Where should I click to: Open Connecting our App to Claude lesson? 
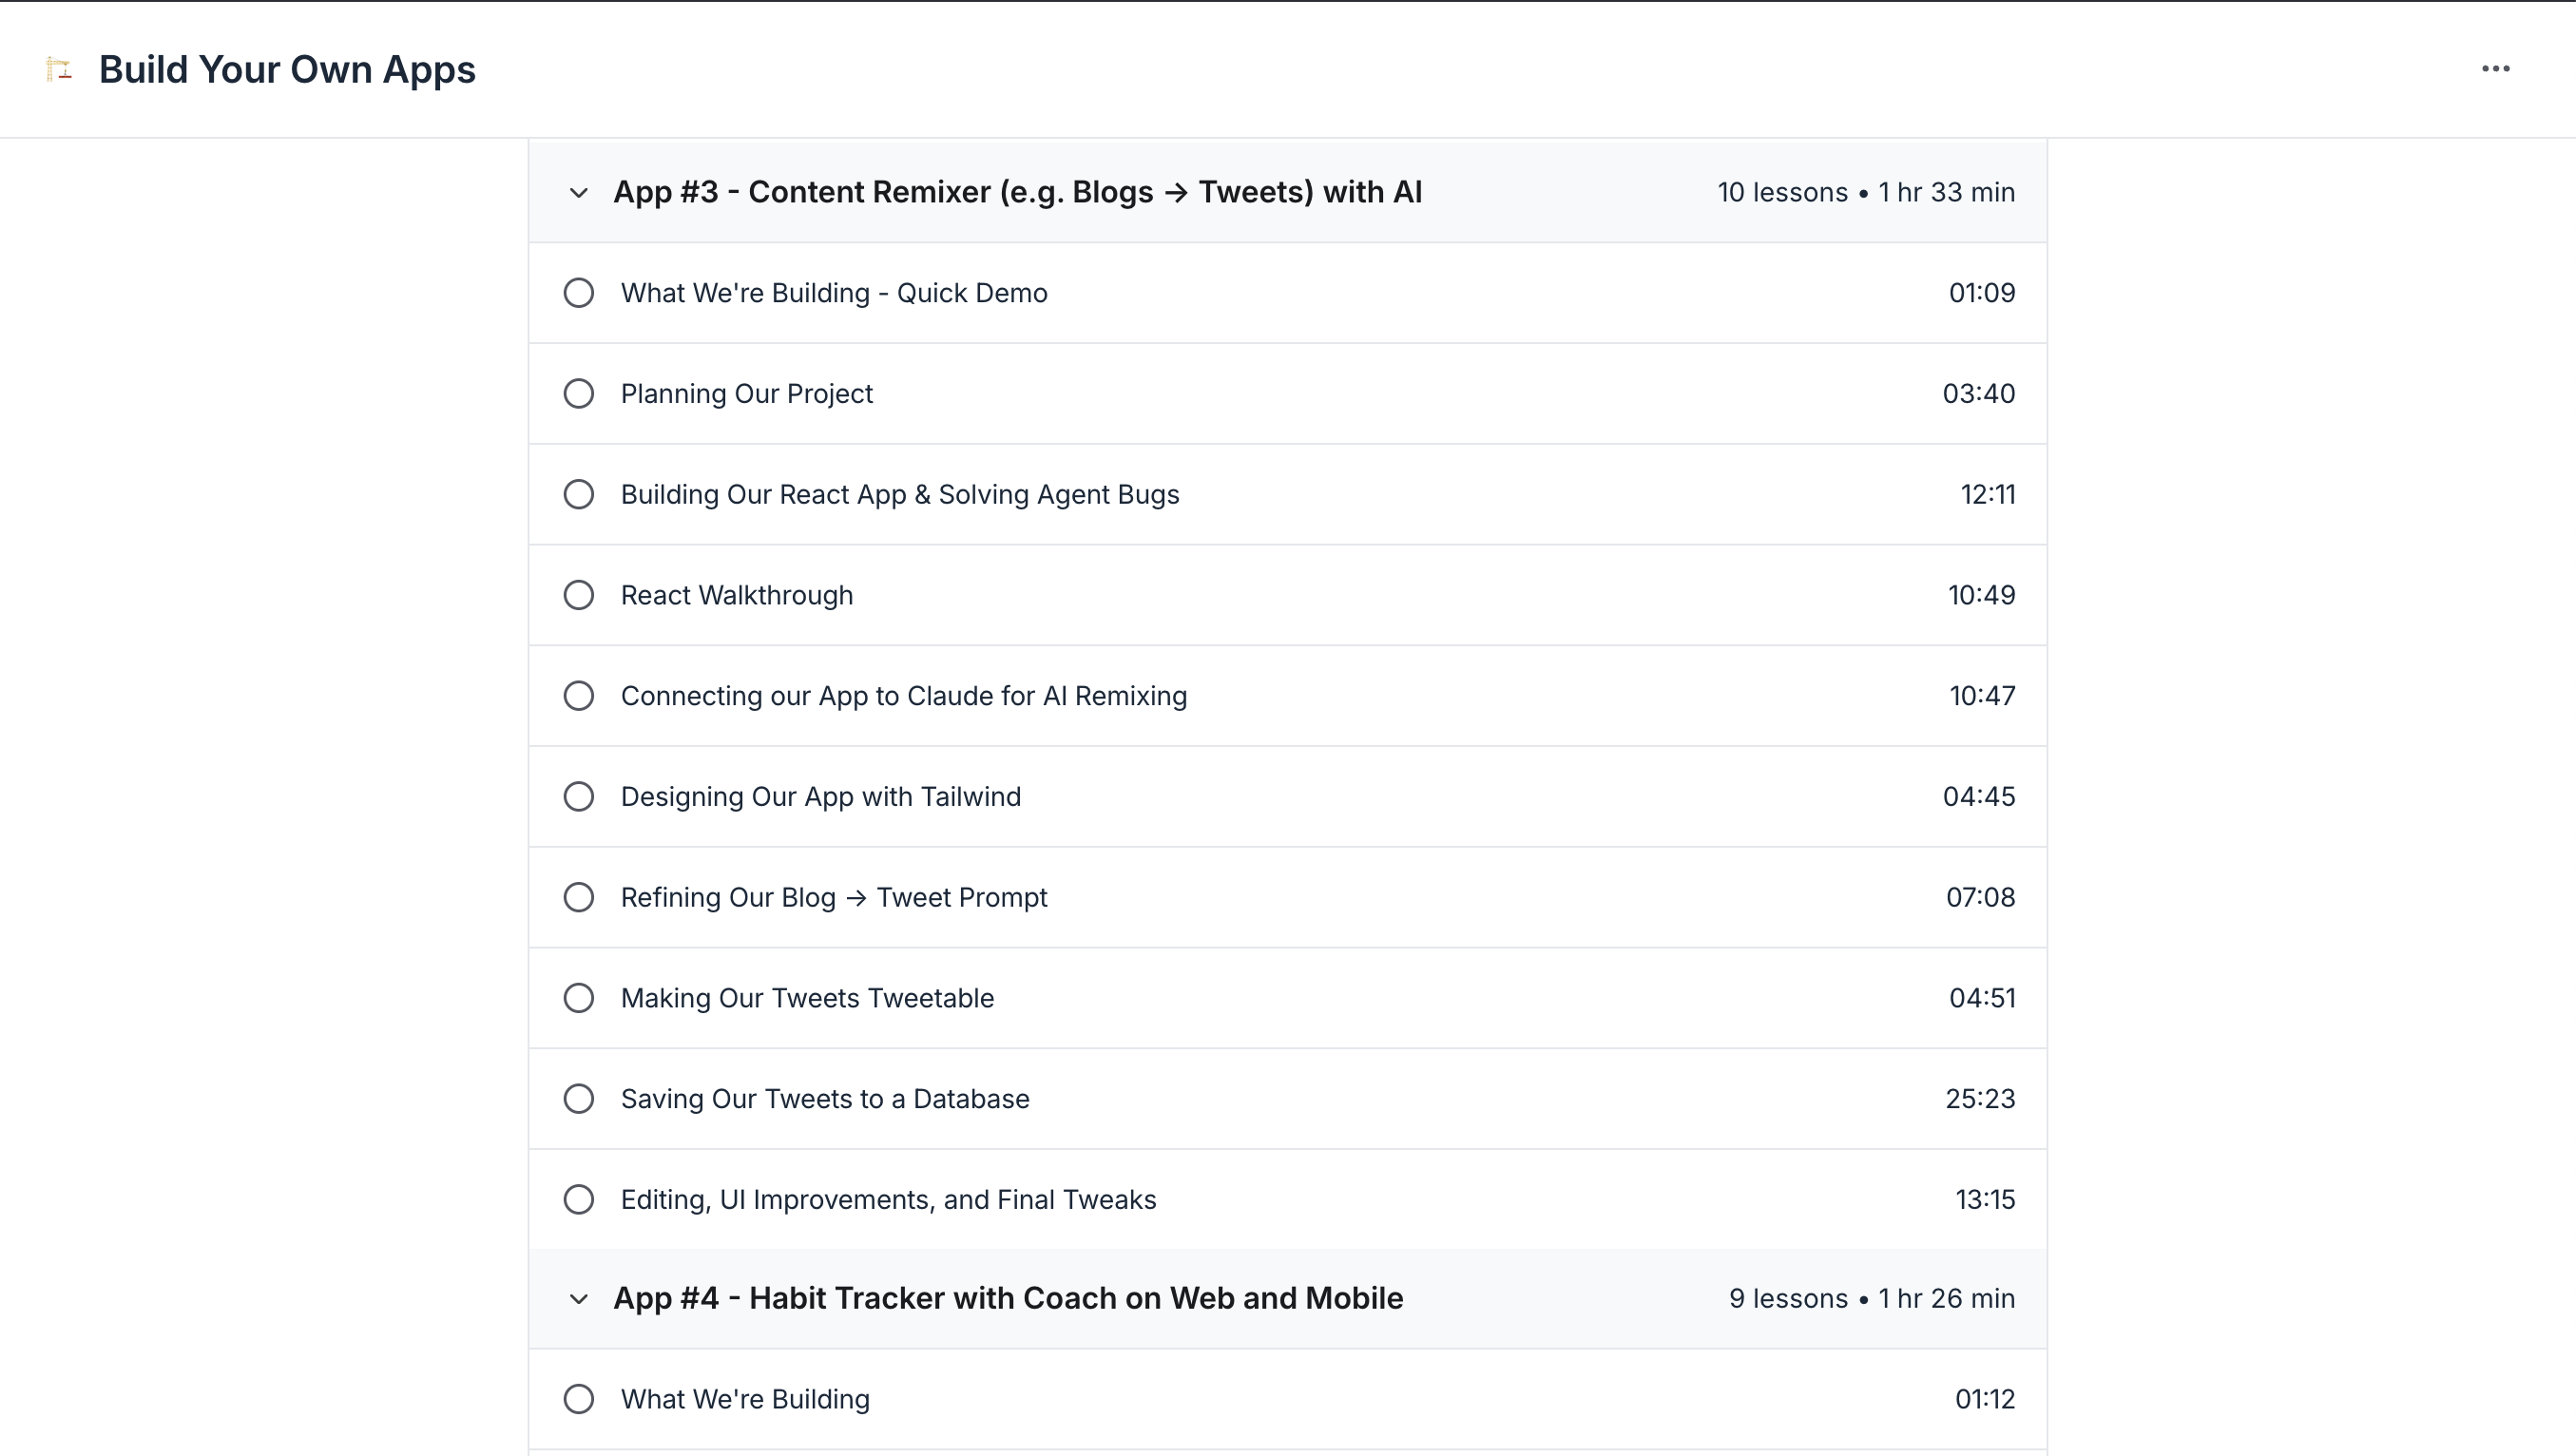pyautogui.click(x=903, y=696)
